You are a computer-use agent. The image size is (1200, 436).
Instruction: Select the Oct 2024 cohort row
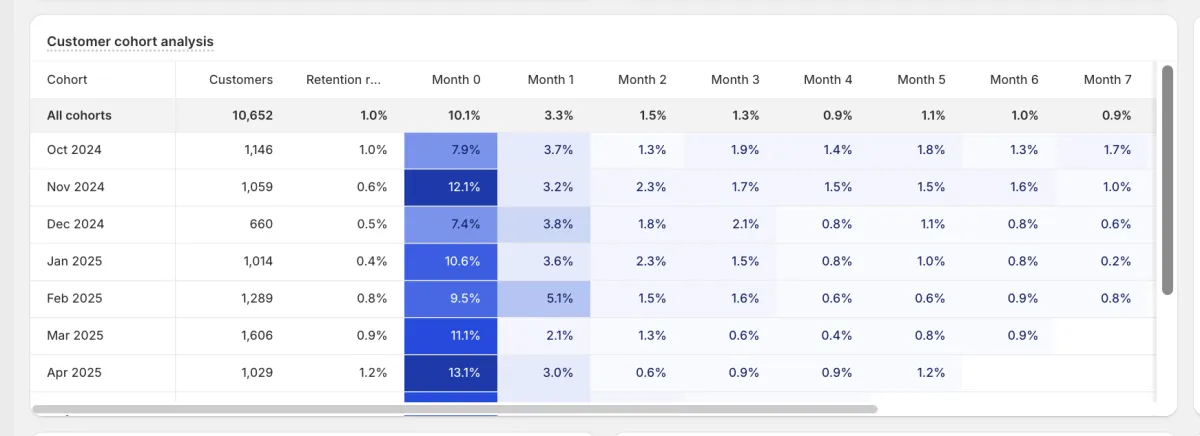74,150
